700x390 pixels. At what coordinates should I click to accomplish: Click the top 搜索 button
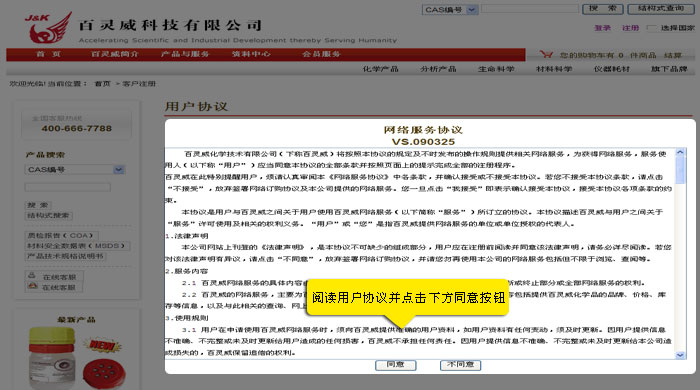(603, 9)
